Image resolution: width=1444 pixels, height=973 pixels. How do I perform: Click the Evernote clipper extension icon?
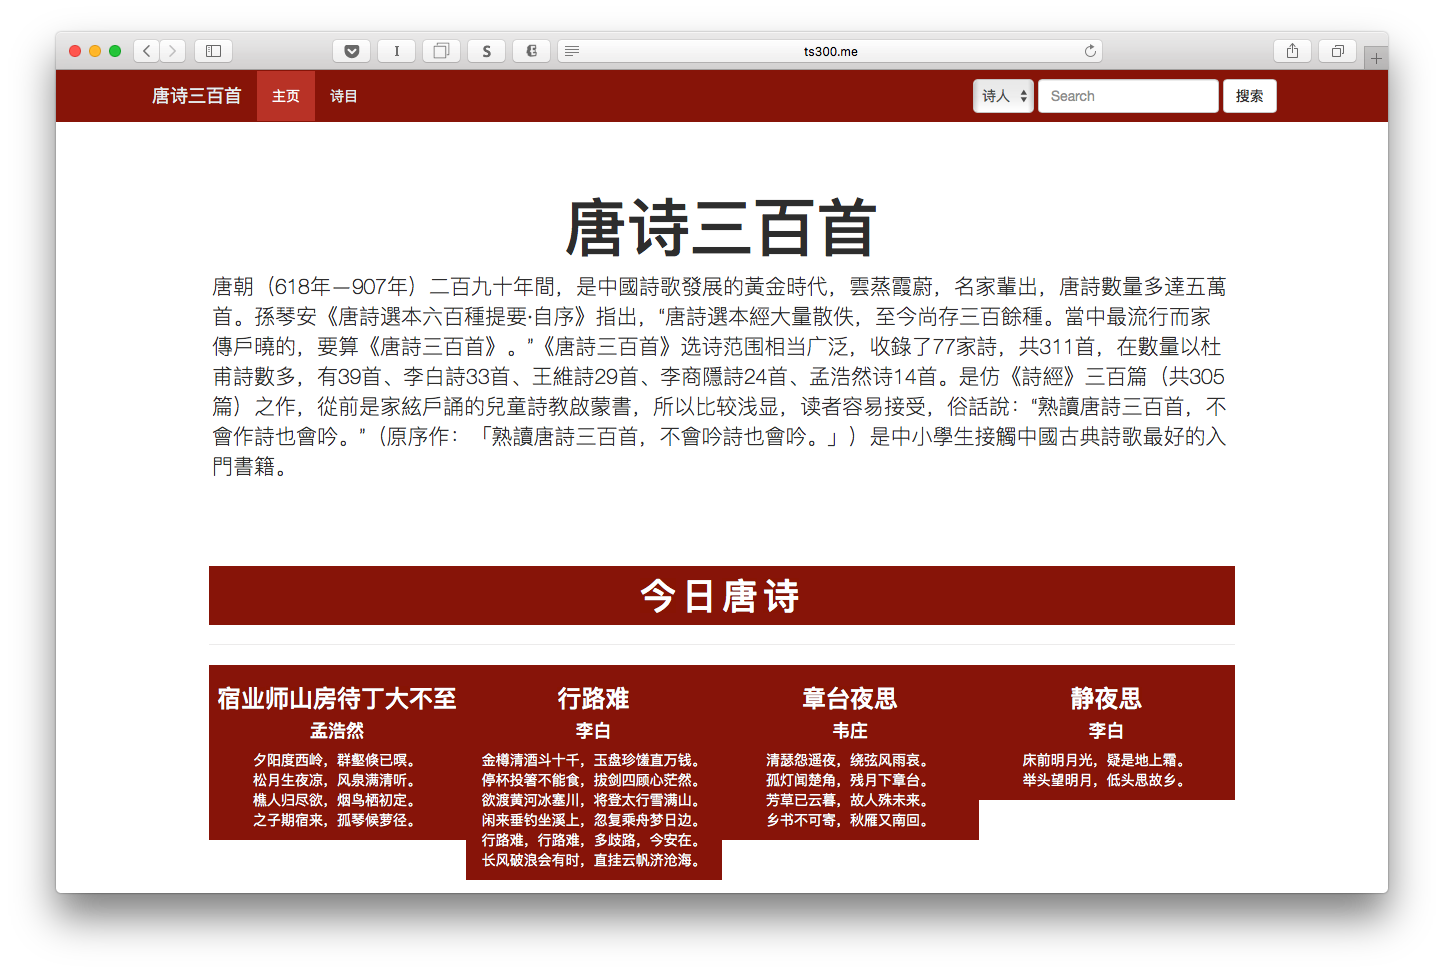pos(532,51)
